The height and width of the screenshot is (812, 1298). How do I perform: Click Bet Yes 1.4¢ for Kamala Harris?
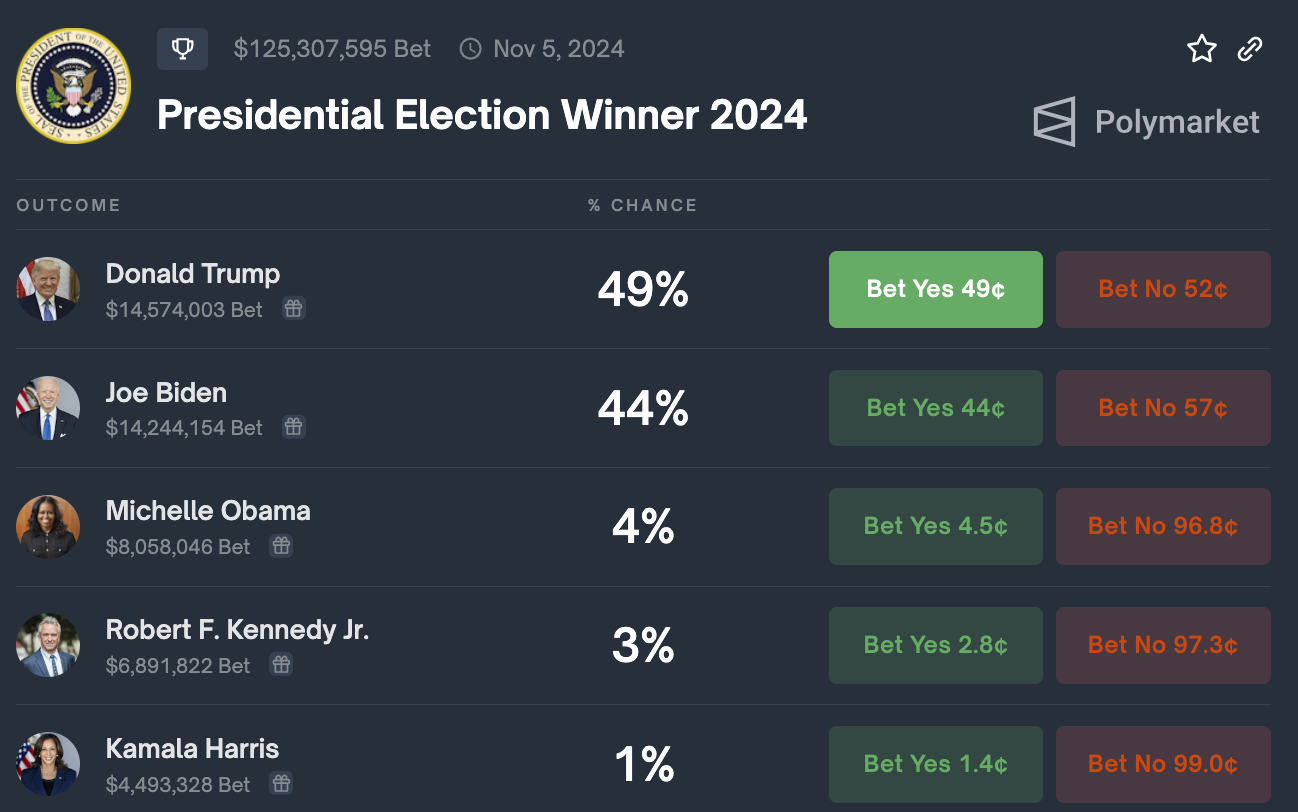(x=936, y=764)
